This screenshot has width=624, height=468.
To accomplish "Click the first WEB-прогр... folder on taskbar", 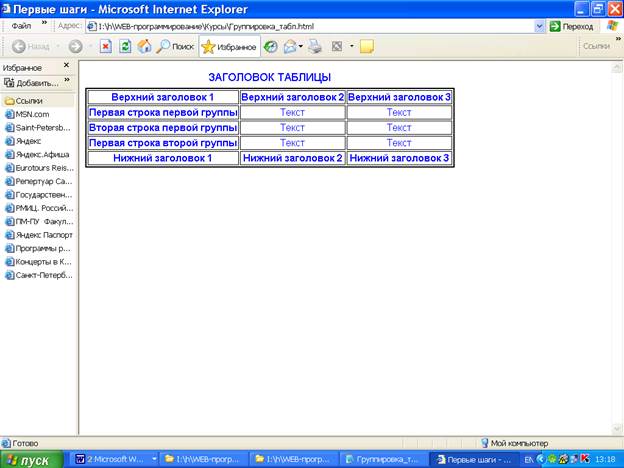I will click(x=203, y=459).
